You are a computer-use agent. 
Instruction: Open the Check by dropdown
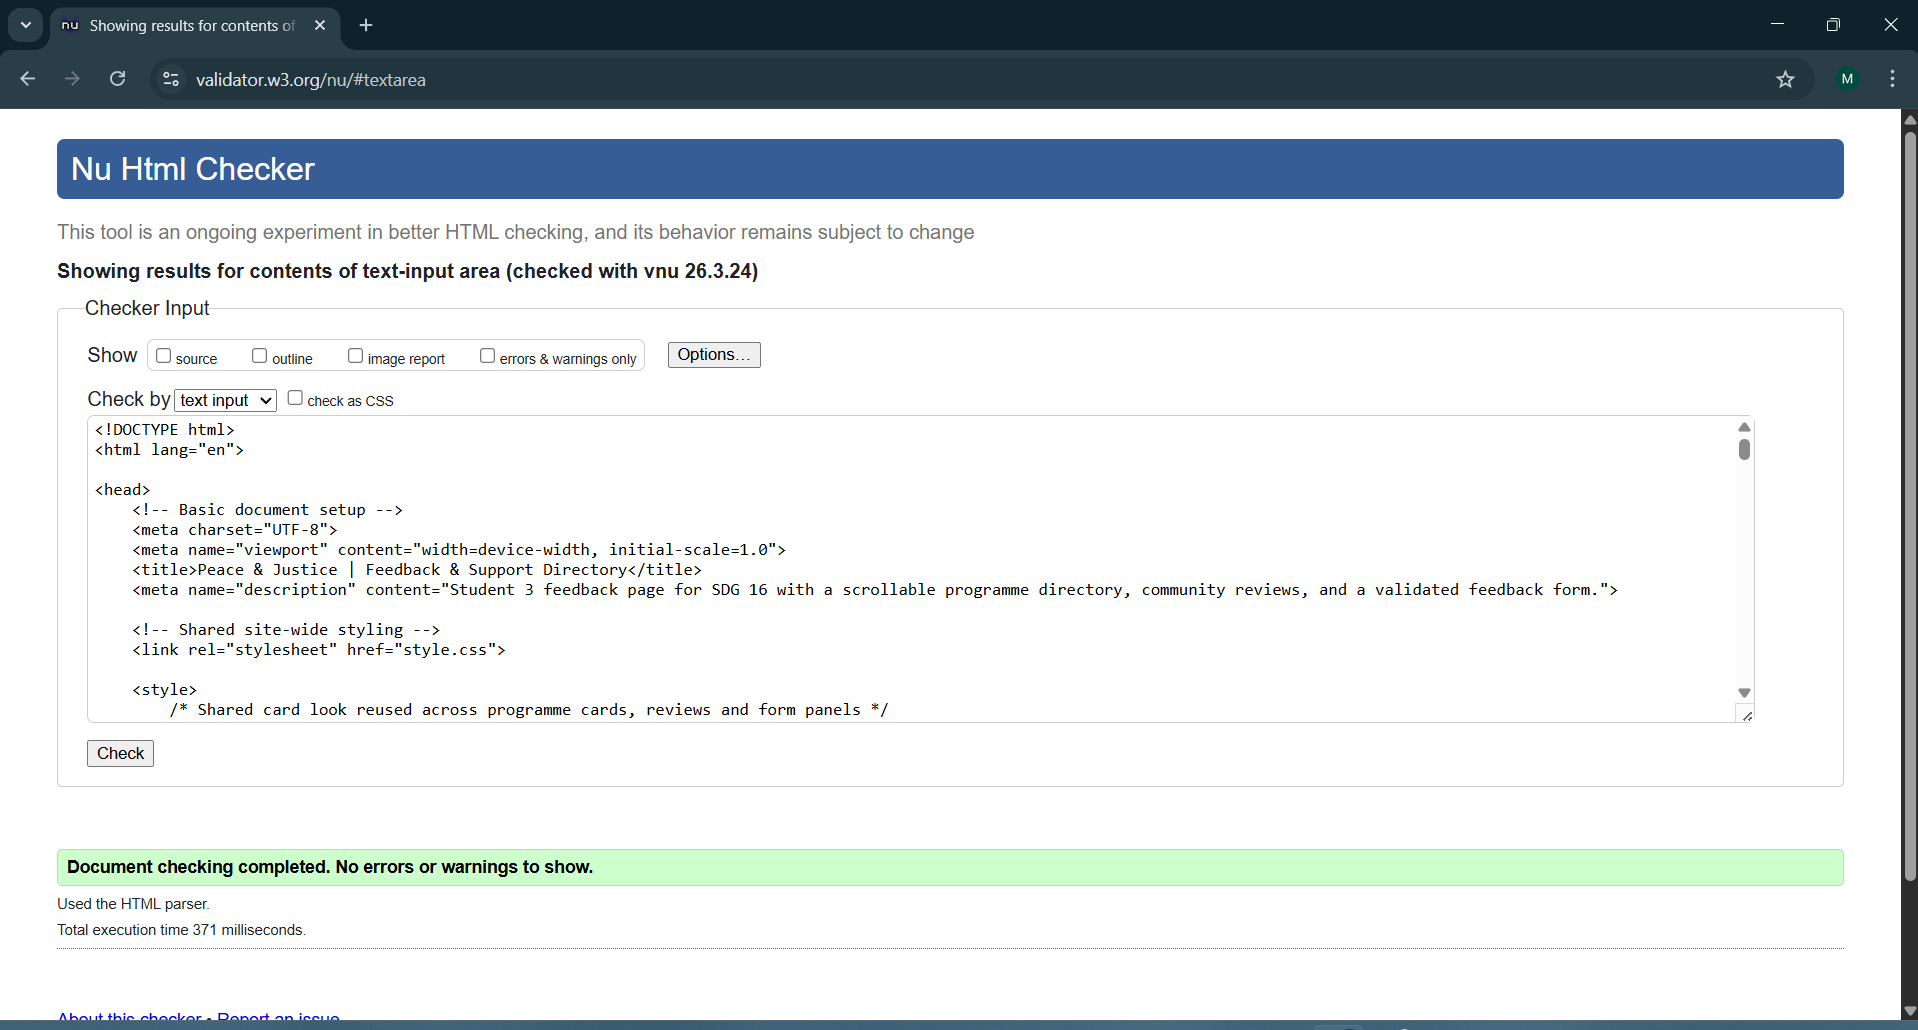point(224,399)
